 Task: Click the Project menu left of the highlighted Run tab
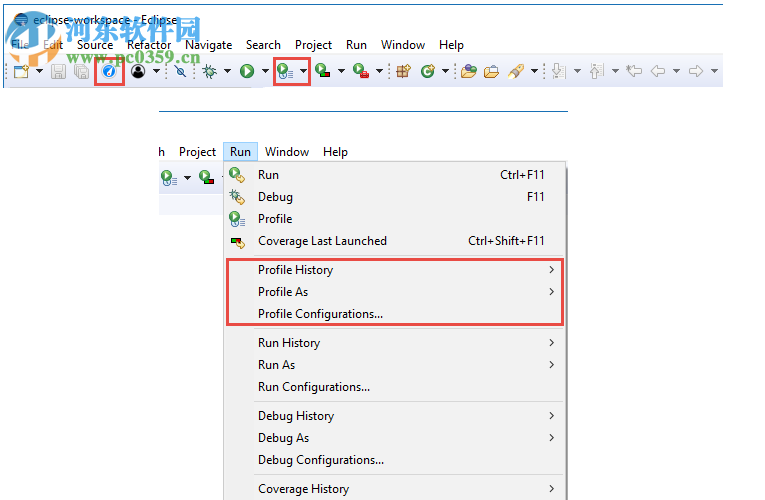[x=197, y=152]
